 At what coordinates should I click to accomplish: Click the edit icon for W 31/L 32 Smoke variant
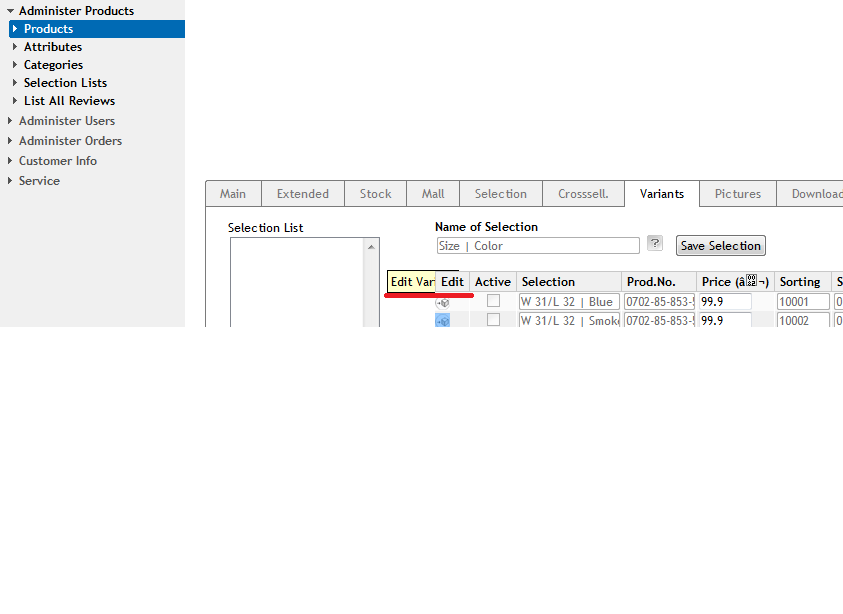442,320
